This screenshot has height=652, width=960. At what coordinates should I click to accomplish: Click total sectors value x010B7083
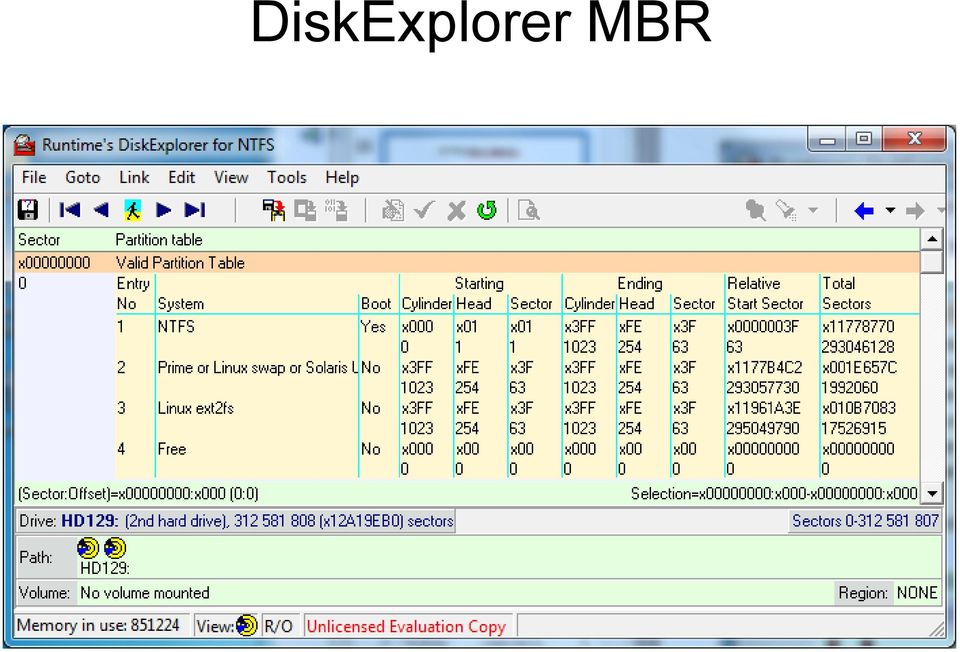(858, 408)
